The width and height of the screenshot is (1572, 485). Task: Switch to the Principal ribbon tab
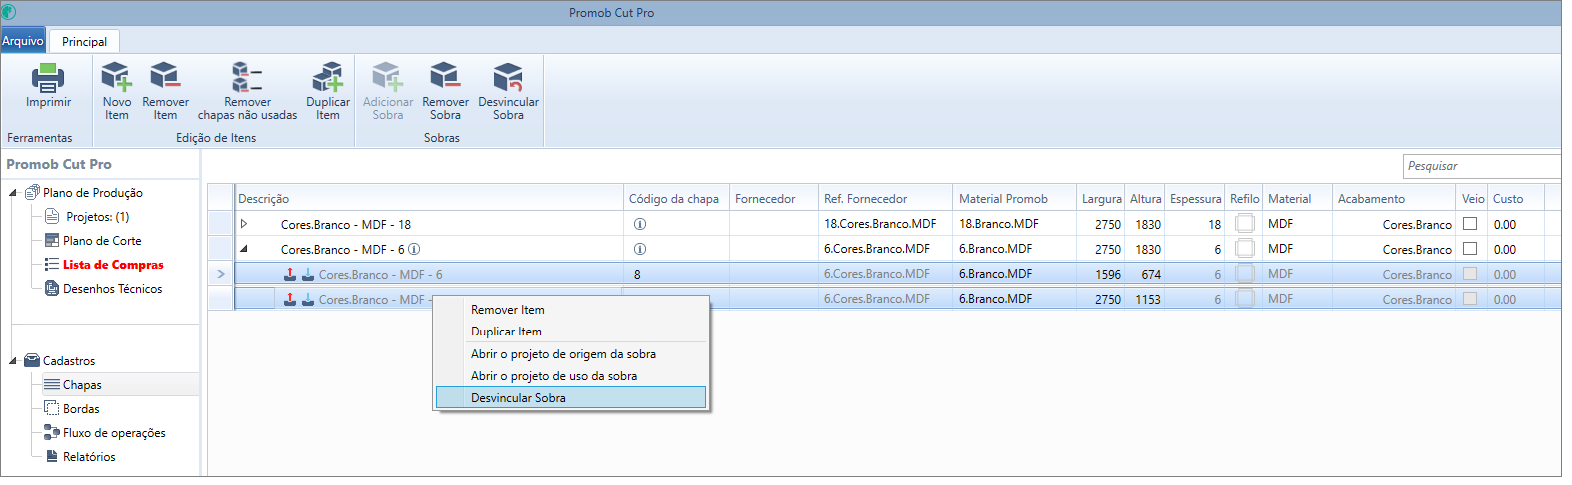coord(84,41)
